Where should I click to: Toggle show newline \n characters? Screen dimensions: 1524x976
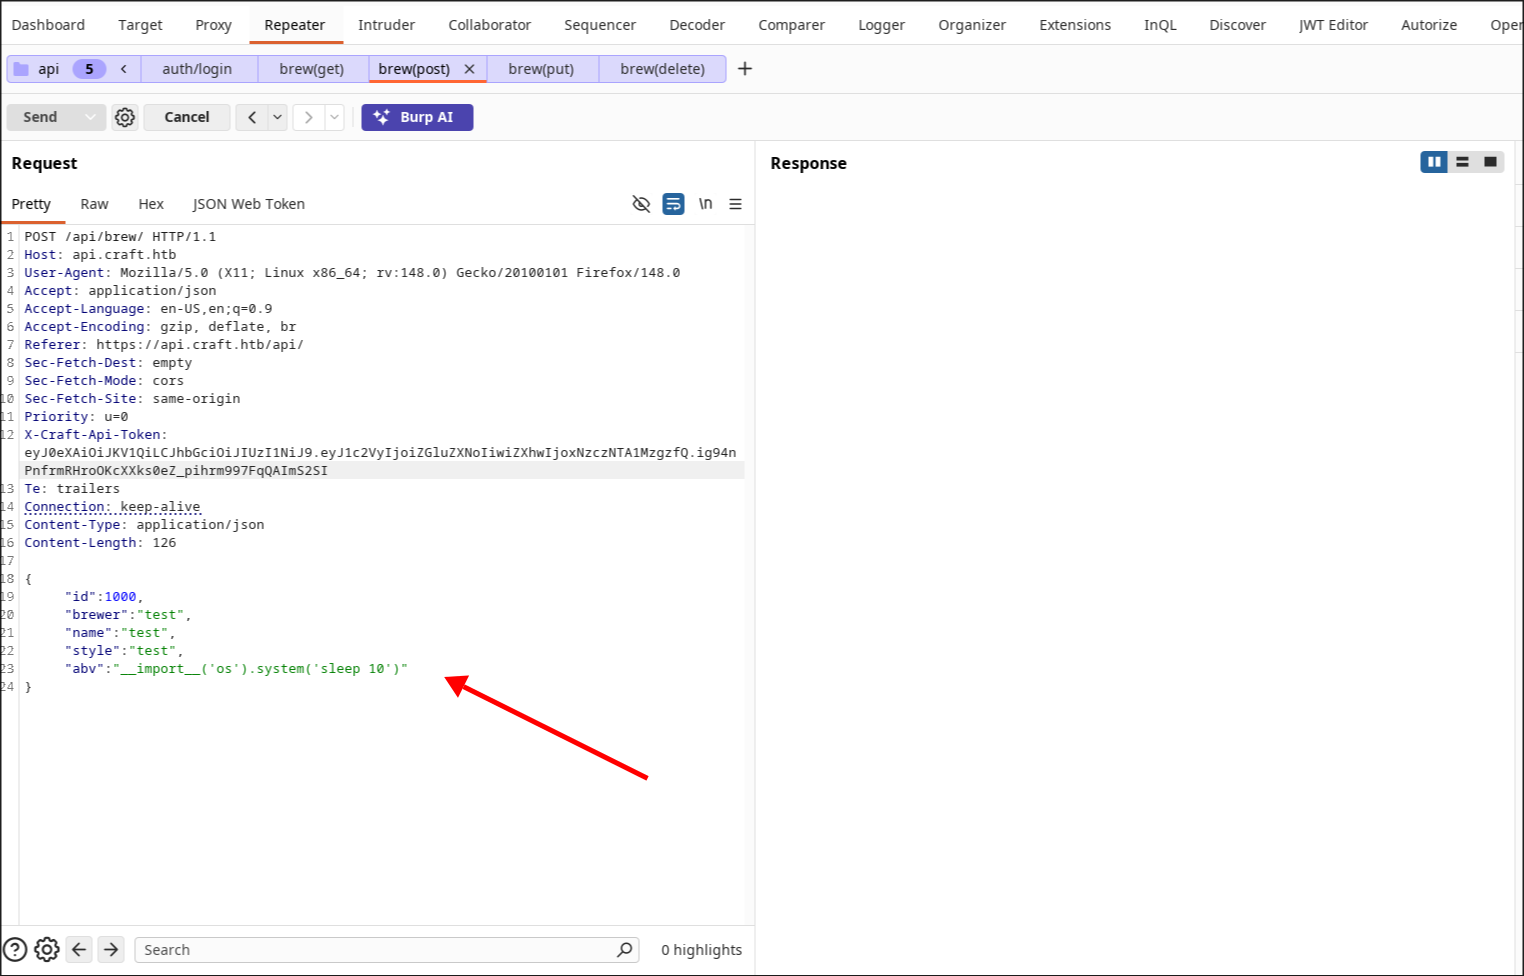(x=706, y=204)
